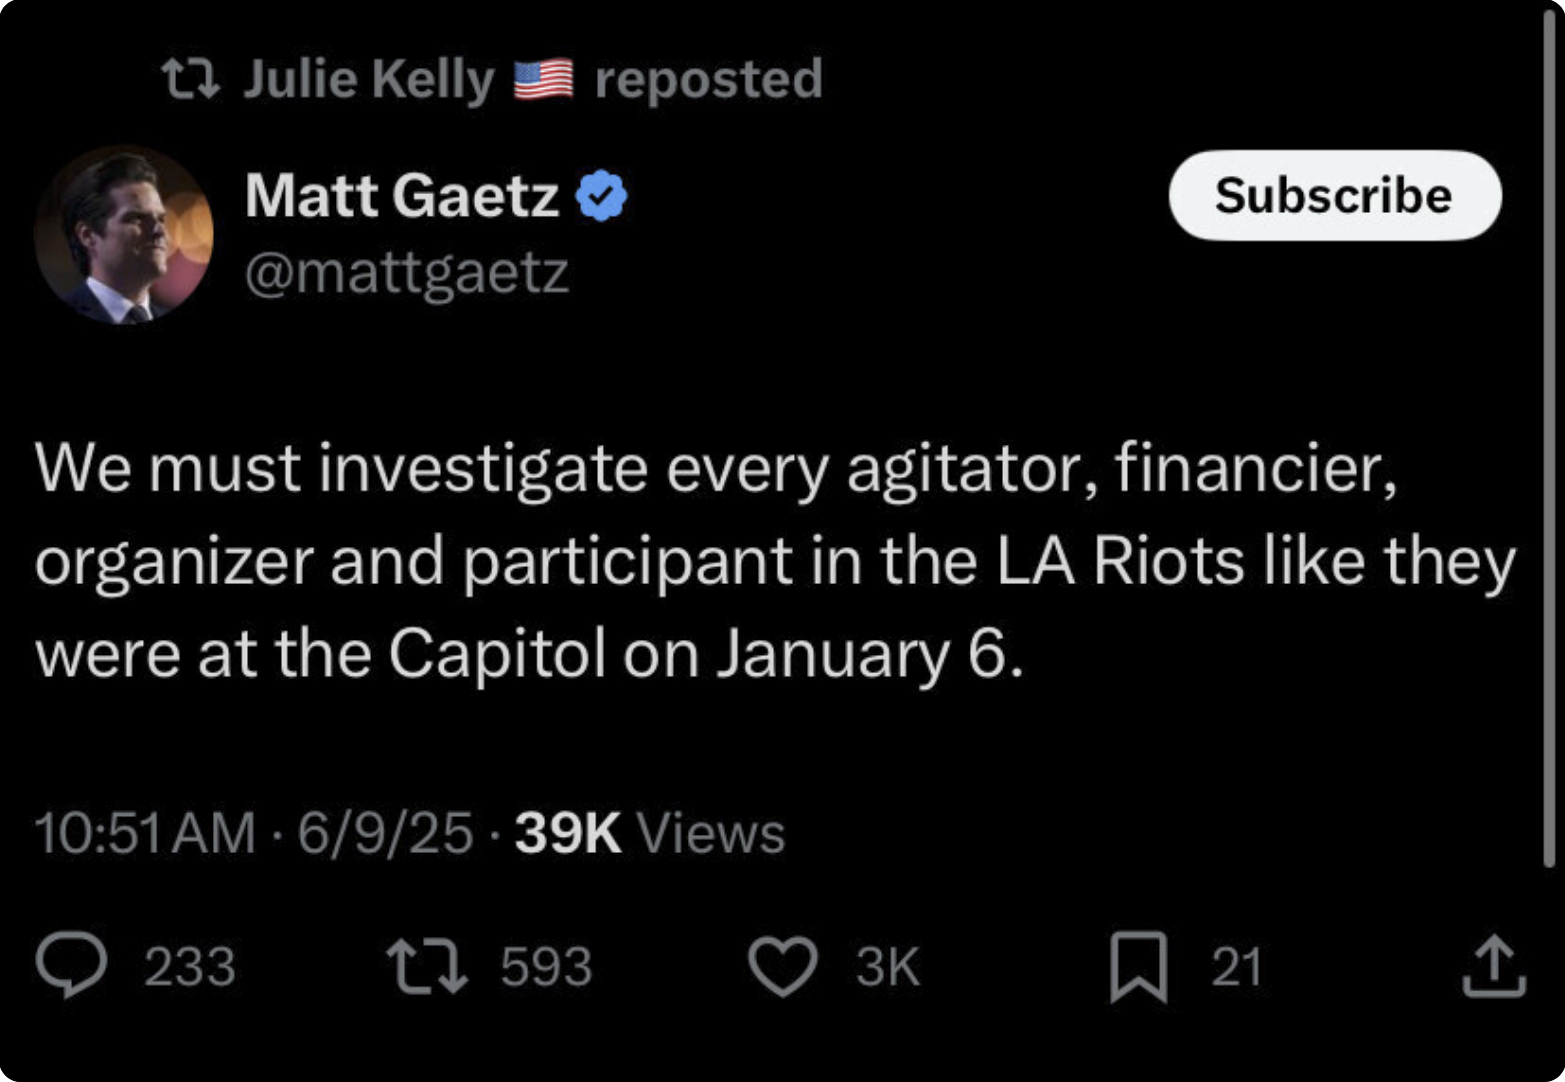This screenshot has height=1082, width=1565.
Task: Like the post with the heart icon
Action: tap(783, 966)
